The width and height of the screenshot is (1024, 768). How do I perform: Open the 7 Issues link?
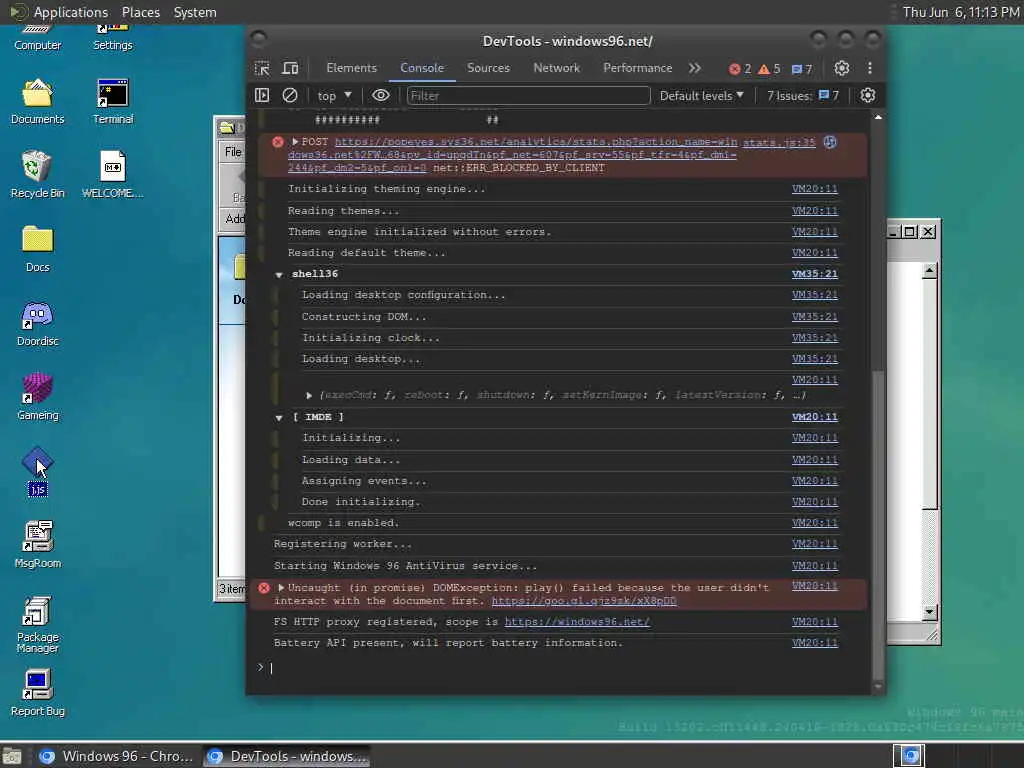(x=803, y=95)
